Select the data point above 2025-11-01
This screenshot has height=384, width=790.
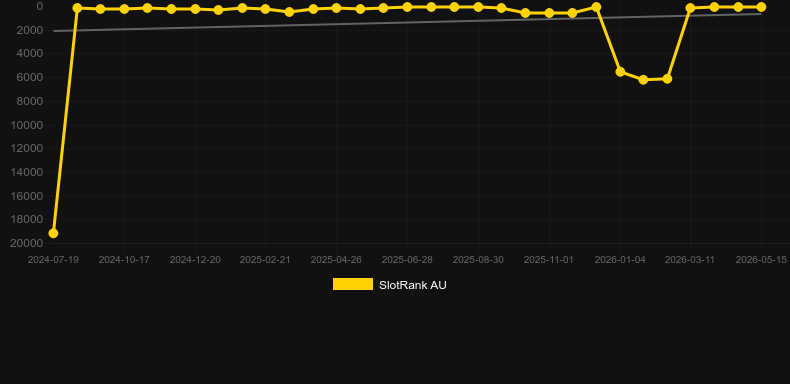pyautogui.click(x=549, y=13)
